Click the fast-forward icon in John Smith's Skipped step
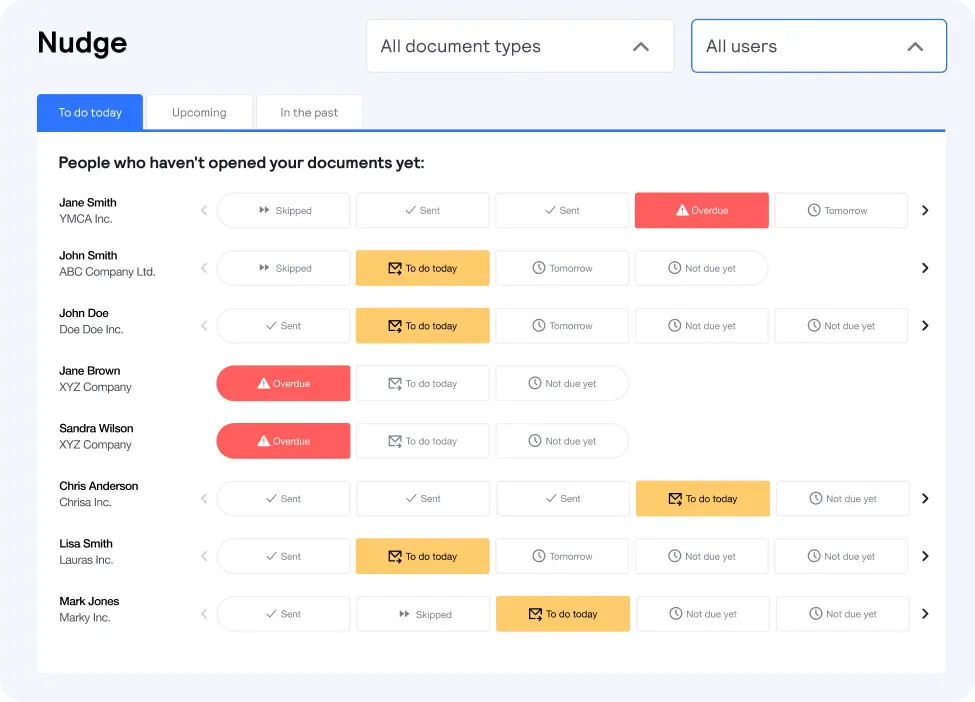This screenshot has width=975, height=702. pyautogui.click(x=265, y=269)
